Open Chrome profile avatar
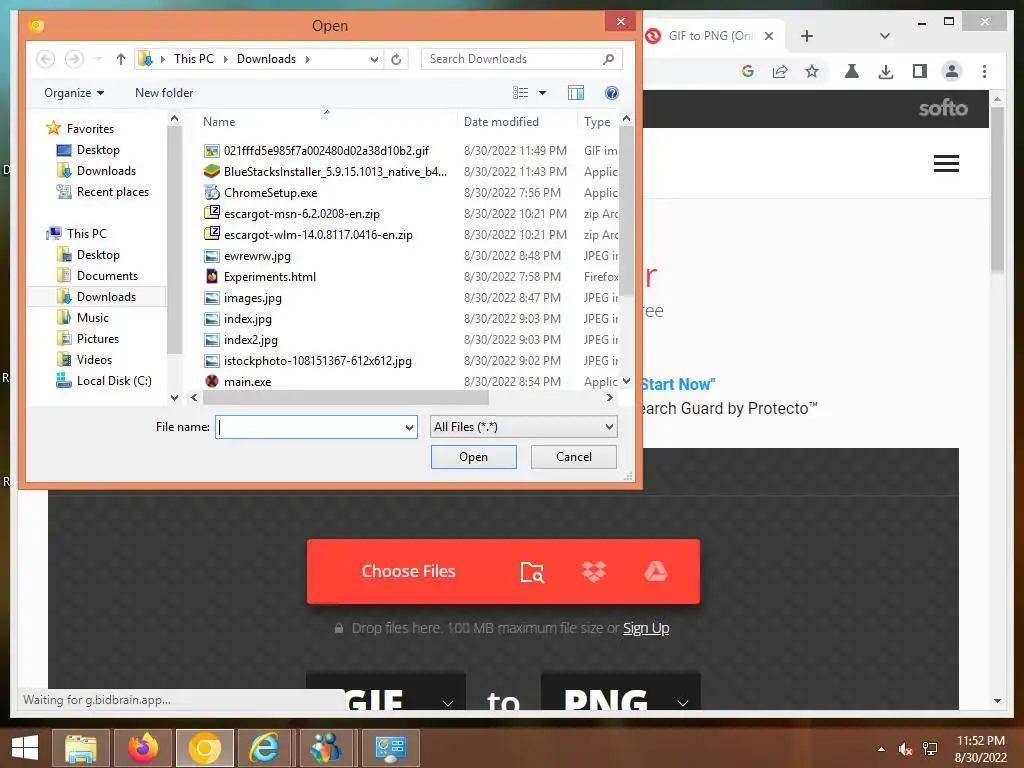The height and width of the screenshot is (768, 1024). click(952, 71)
